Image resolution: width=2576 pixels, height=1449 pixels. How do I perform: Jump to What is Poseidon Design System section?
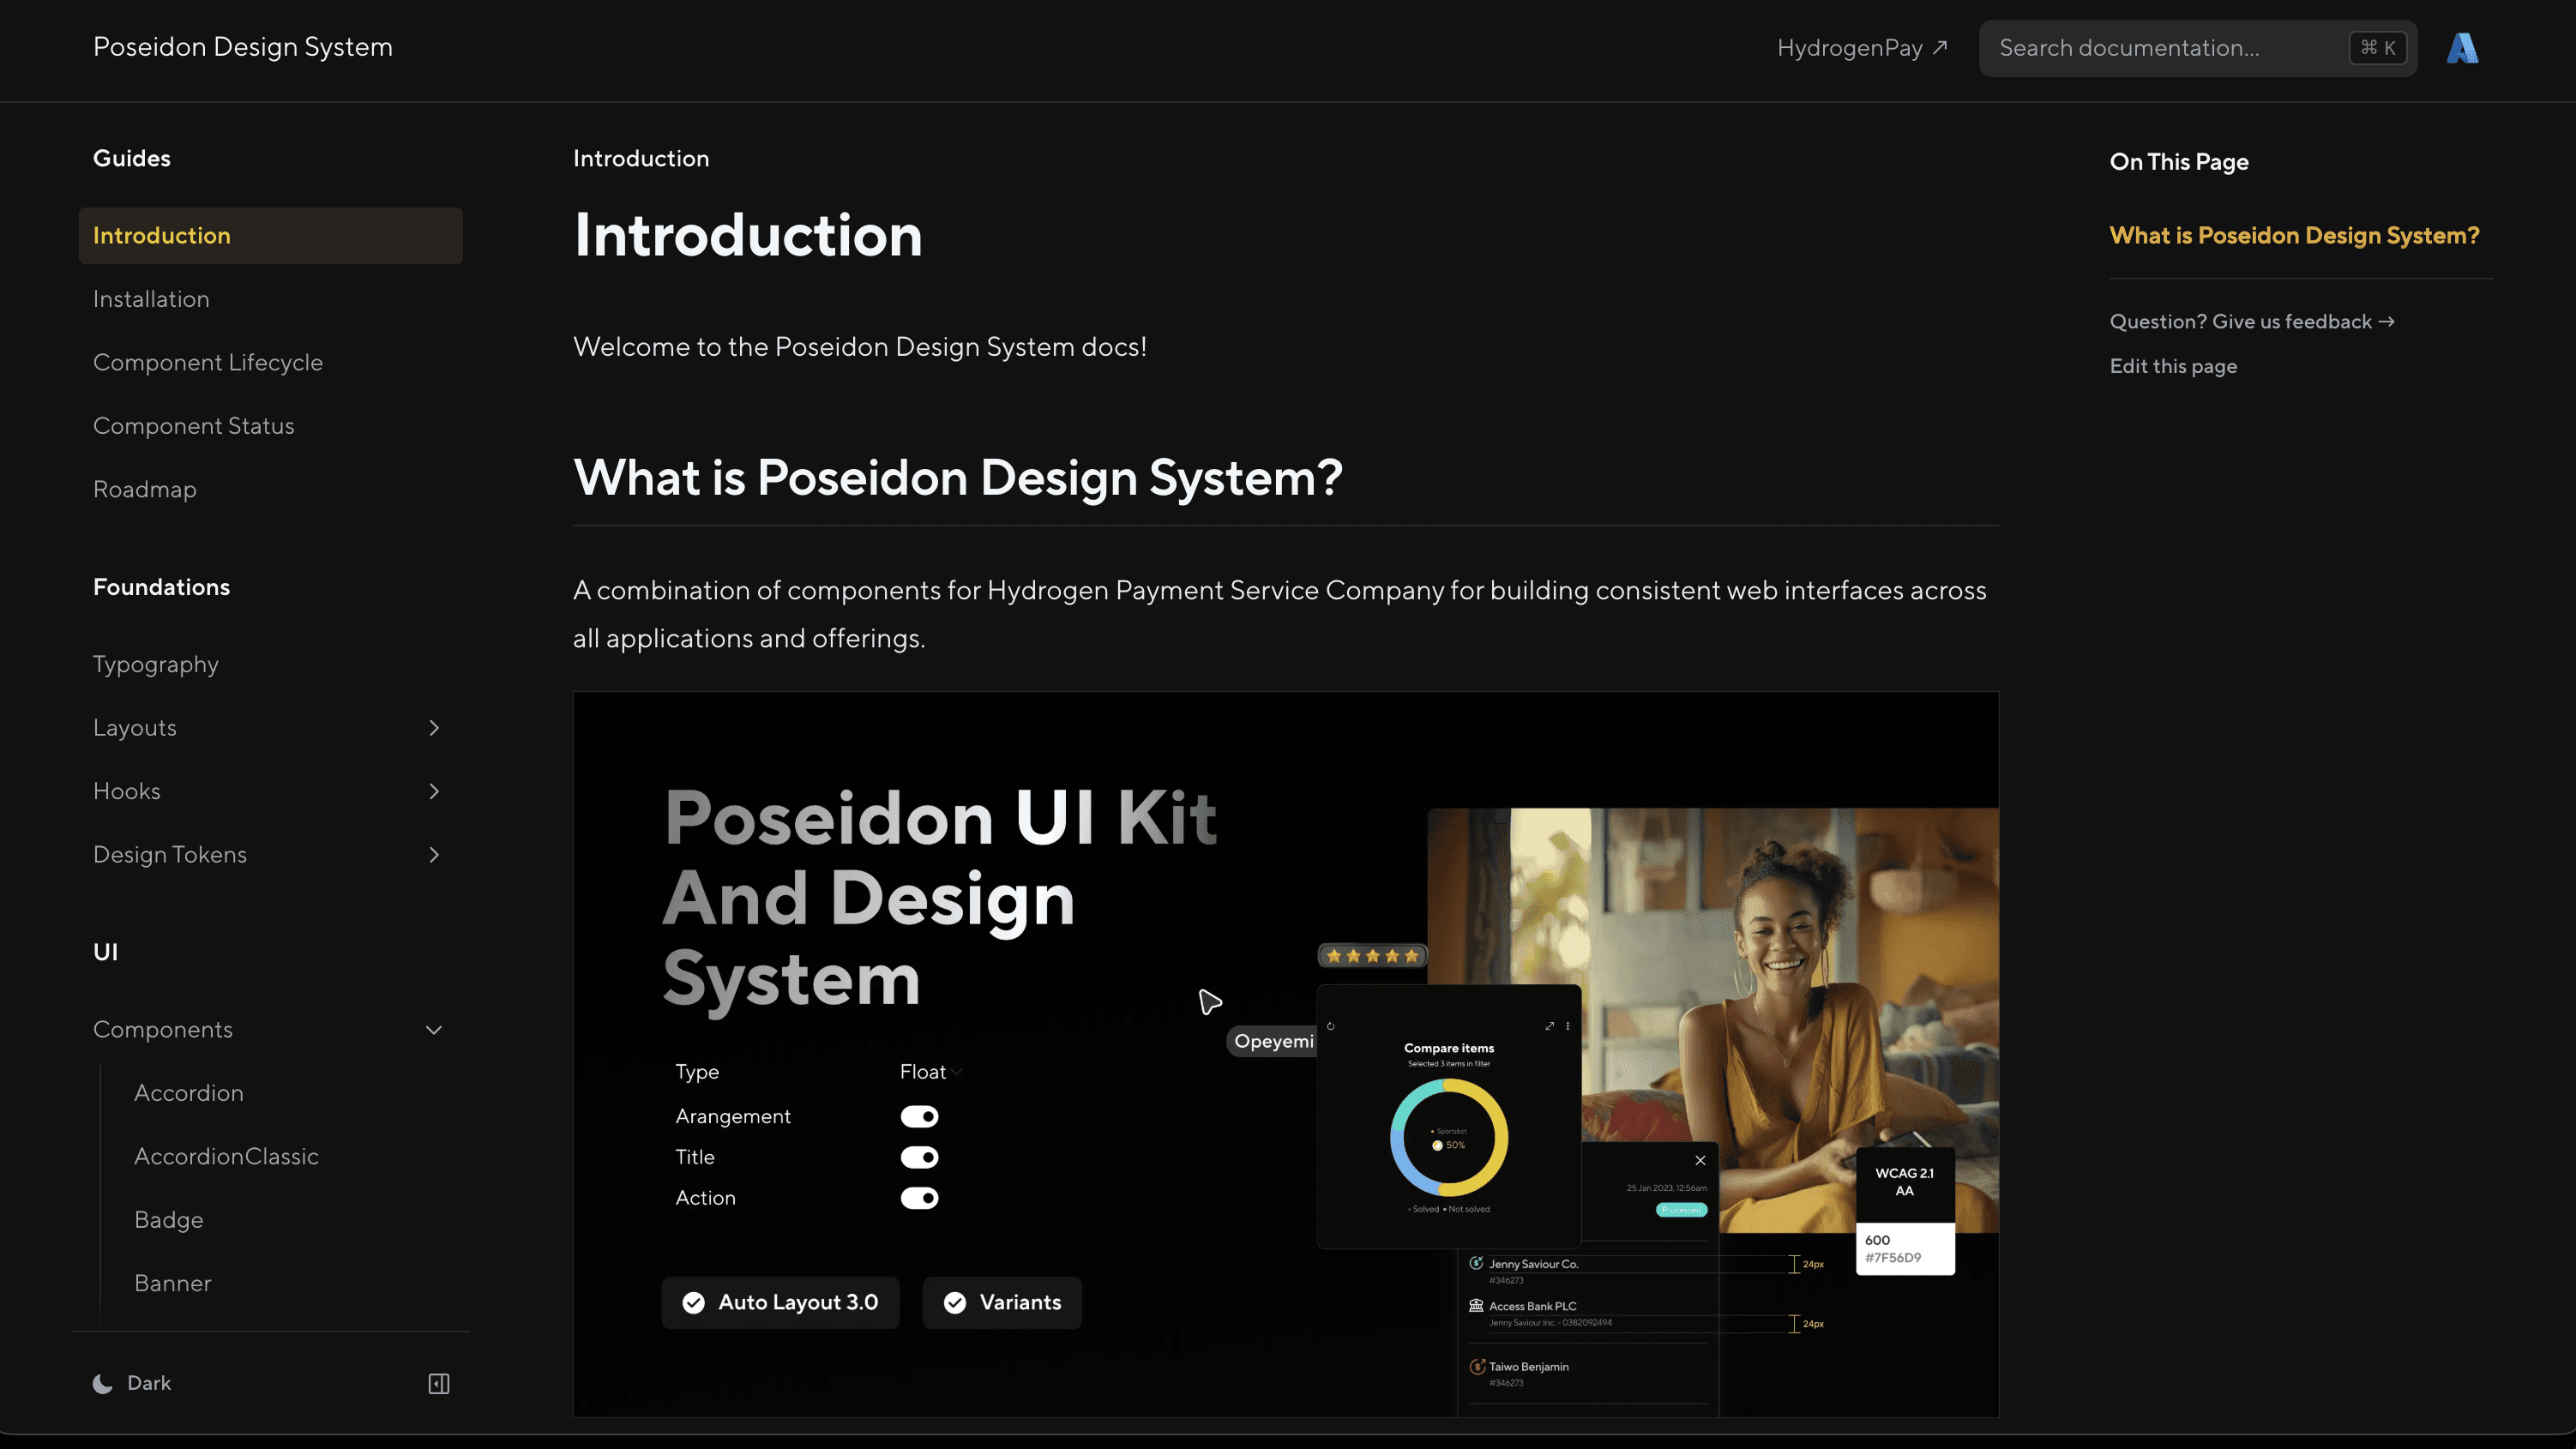[x=2295, y=236]
